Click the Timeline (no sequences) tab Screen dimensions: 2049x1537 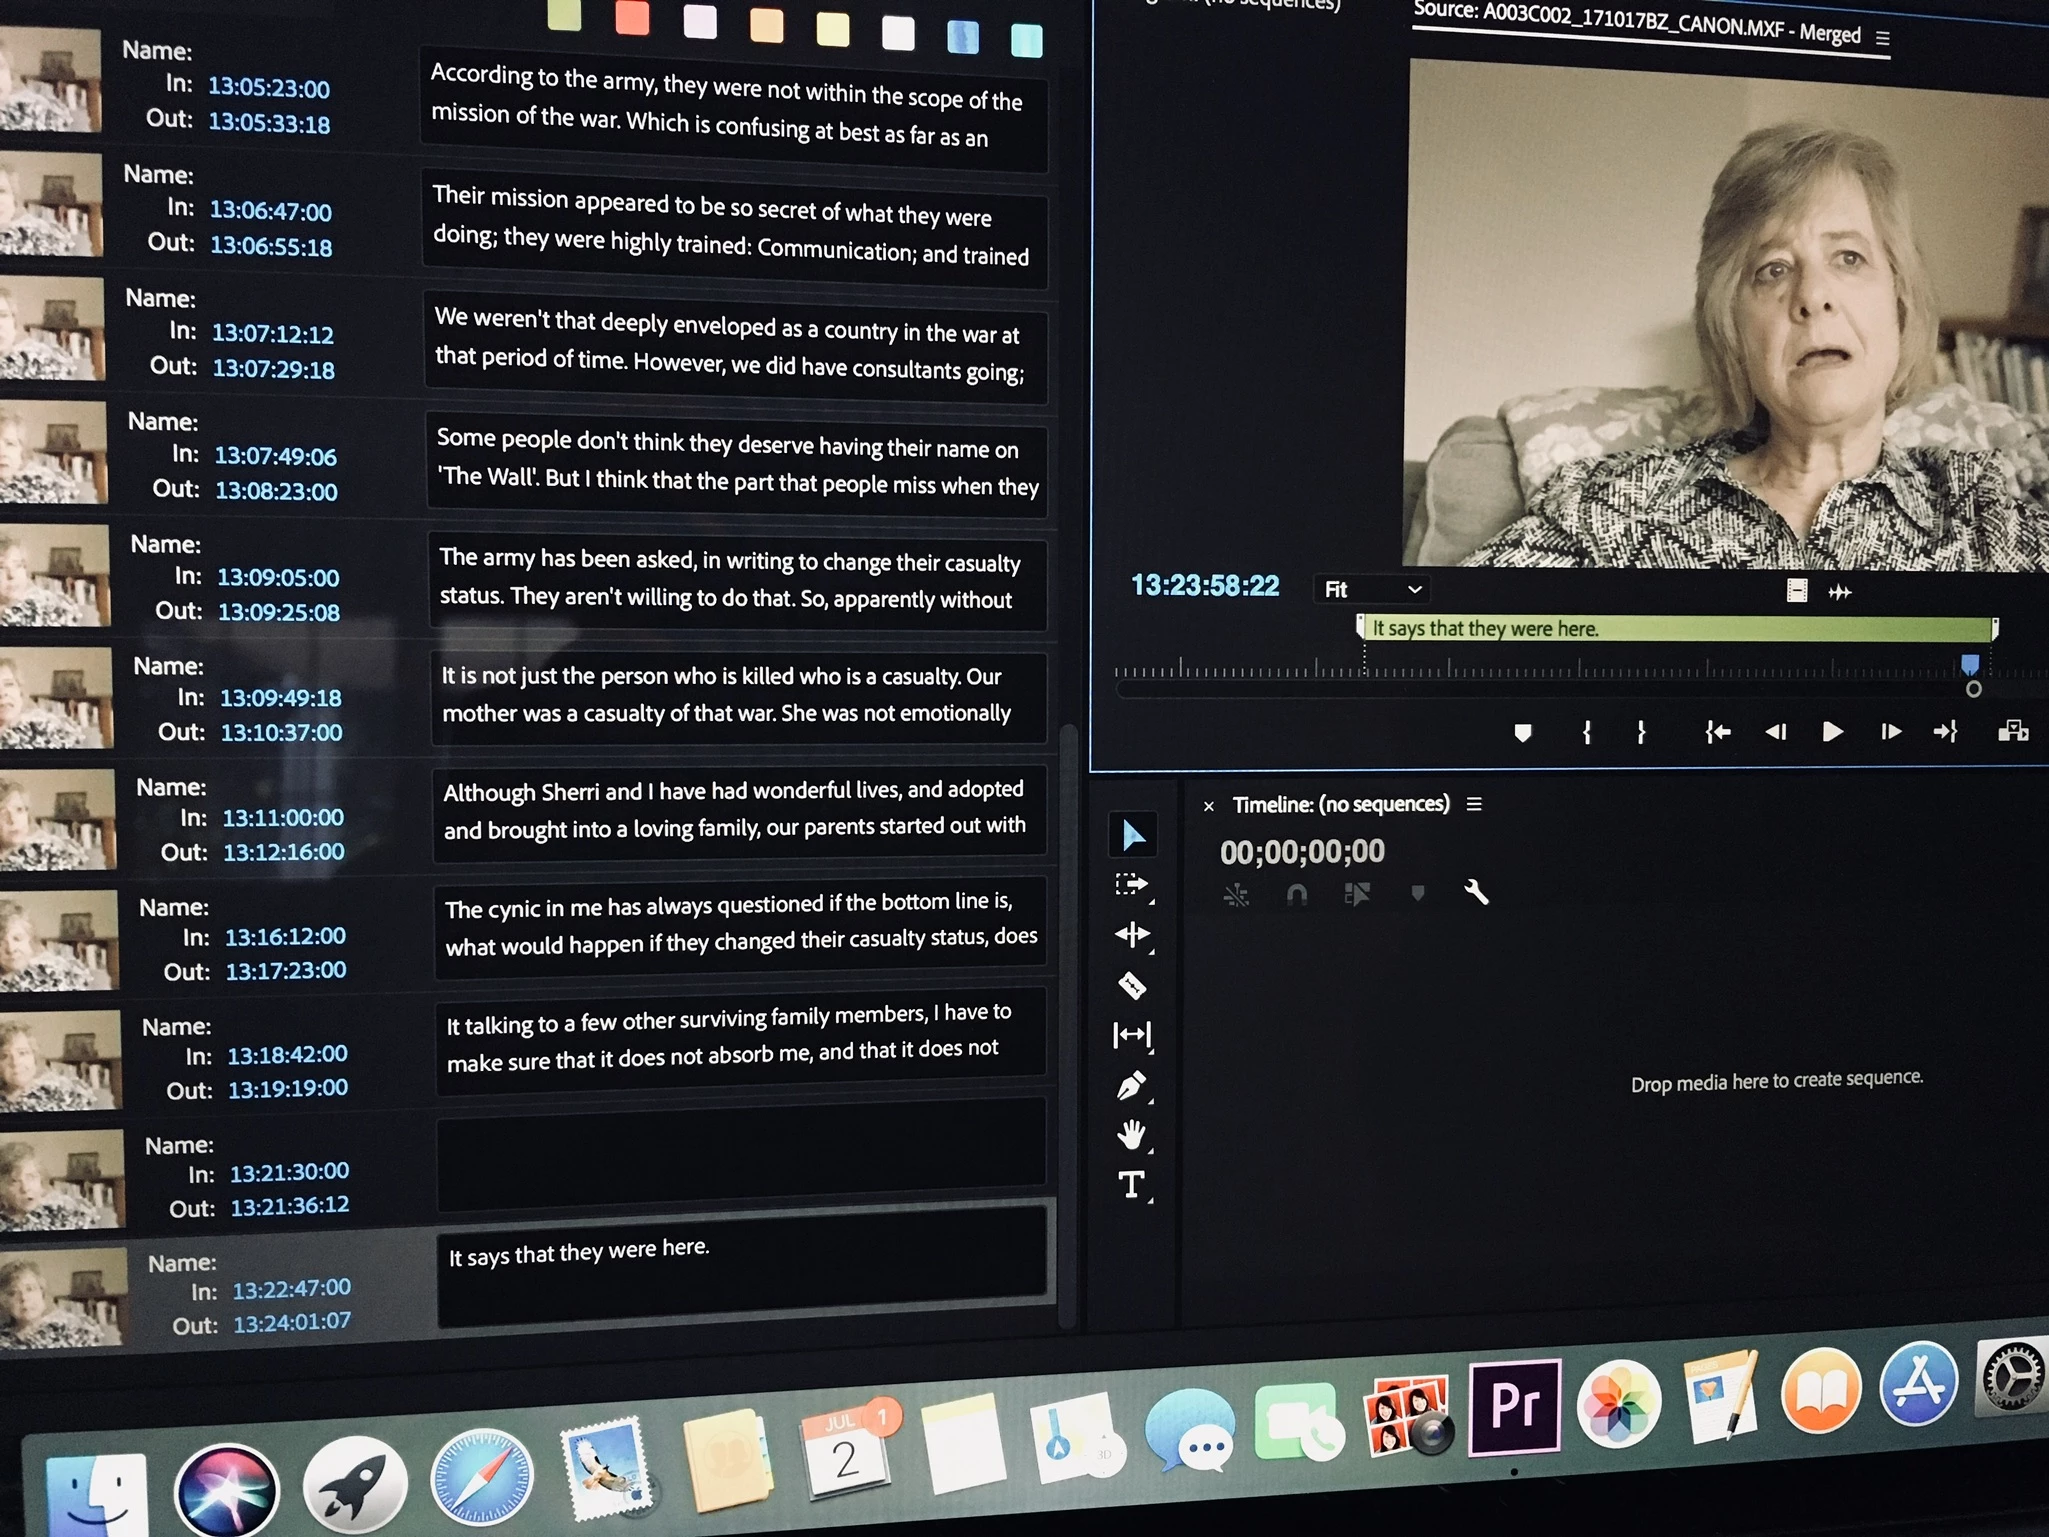pyautogui.click(x=1340, y=804)
